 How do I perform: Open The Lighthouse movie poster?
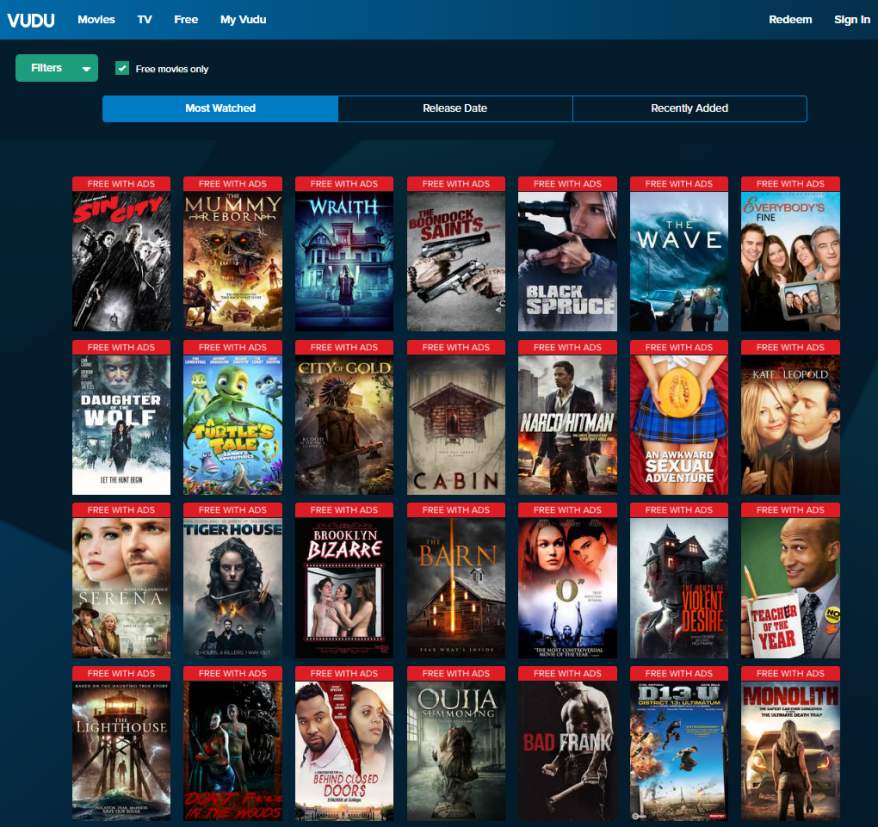(x=121, y=744)
